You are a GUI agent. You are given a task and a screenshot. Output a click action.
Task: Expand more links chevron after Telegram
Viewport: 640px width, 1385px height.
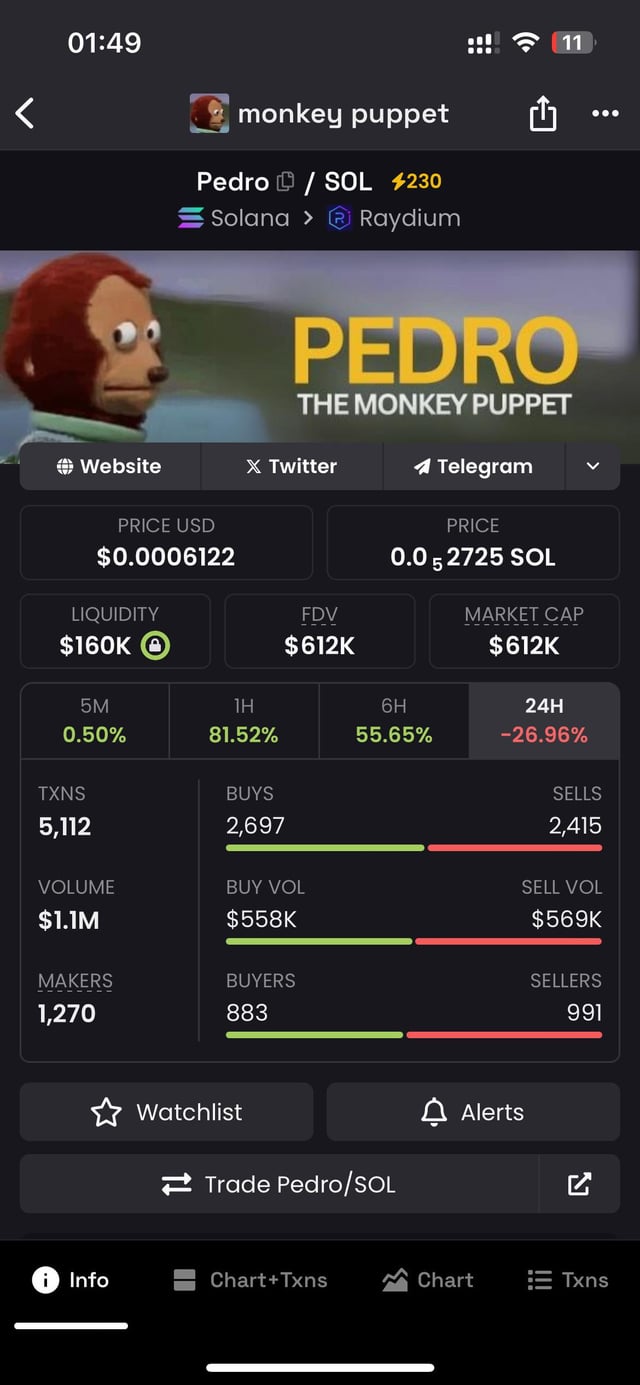[x=593, y=466]
